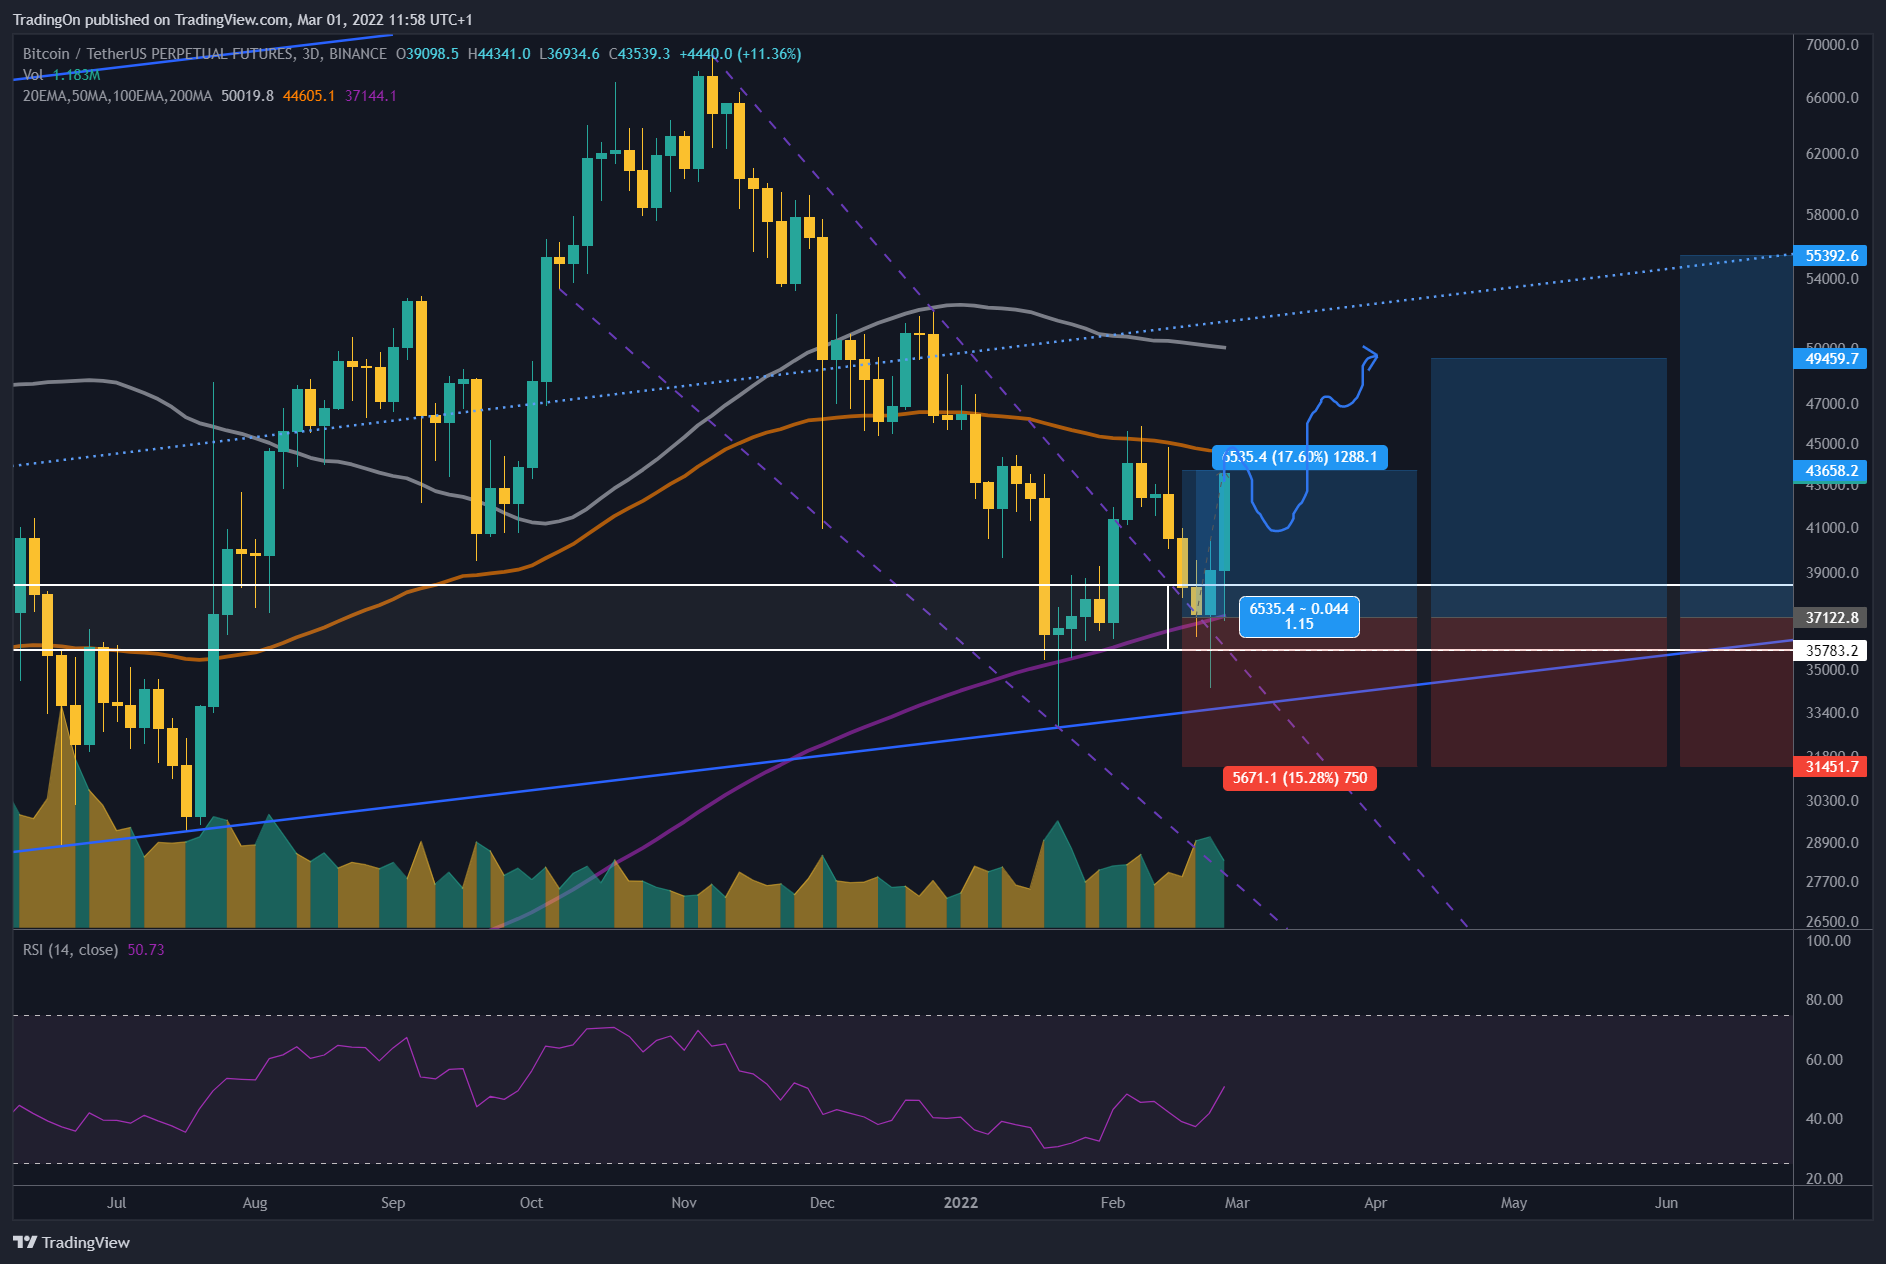
Task: Click the RSI 60.00 scale label
Action: (1824, 1060)
